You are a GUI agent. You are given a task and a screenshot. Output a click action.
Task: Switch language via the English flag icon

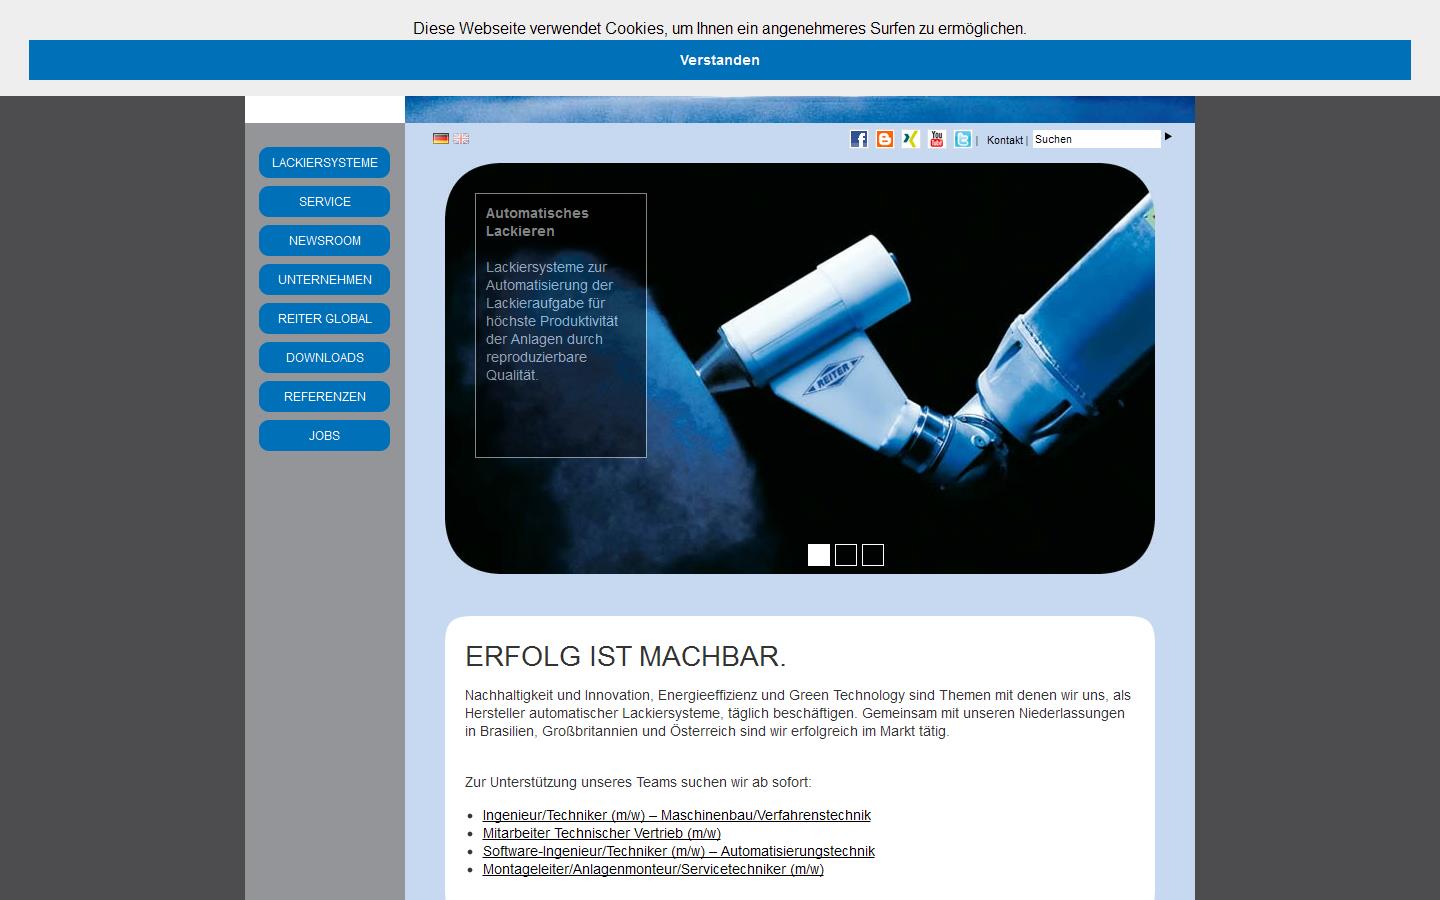coord(461,138)
